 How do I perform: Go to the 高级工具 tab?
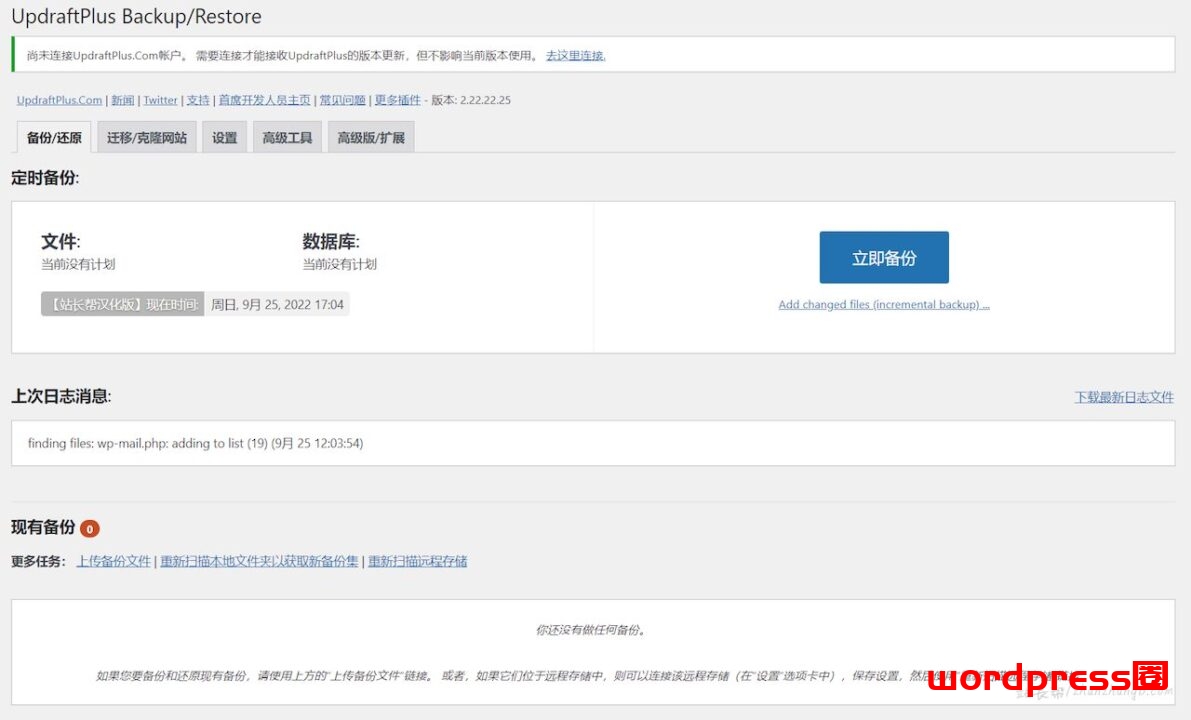point(287,137)
